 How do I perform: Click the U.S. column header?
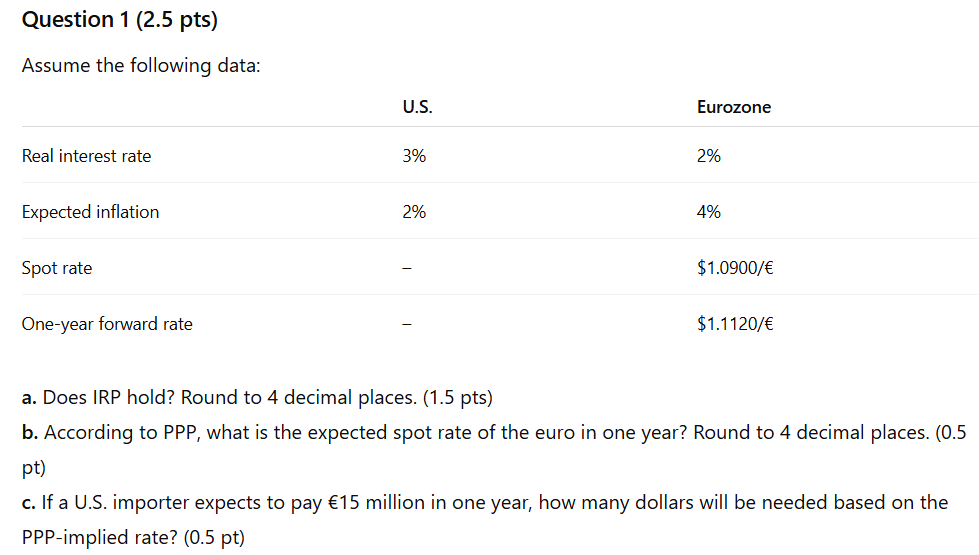[417, 107]
